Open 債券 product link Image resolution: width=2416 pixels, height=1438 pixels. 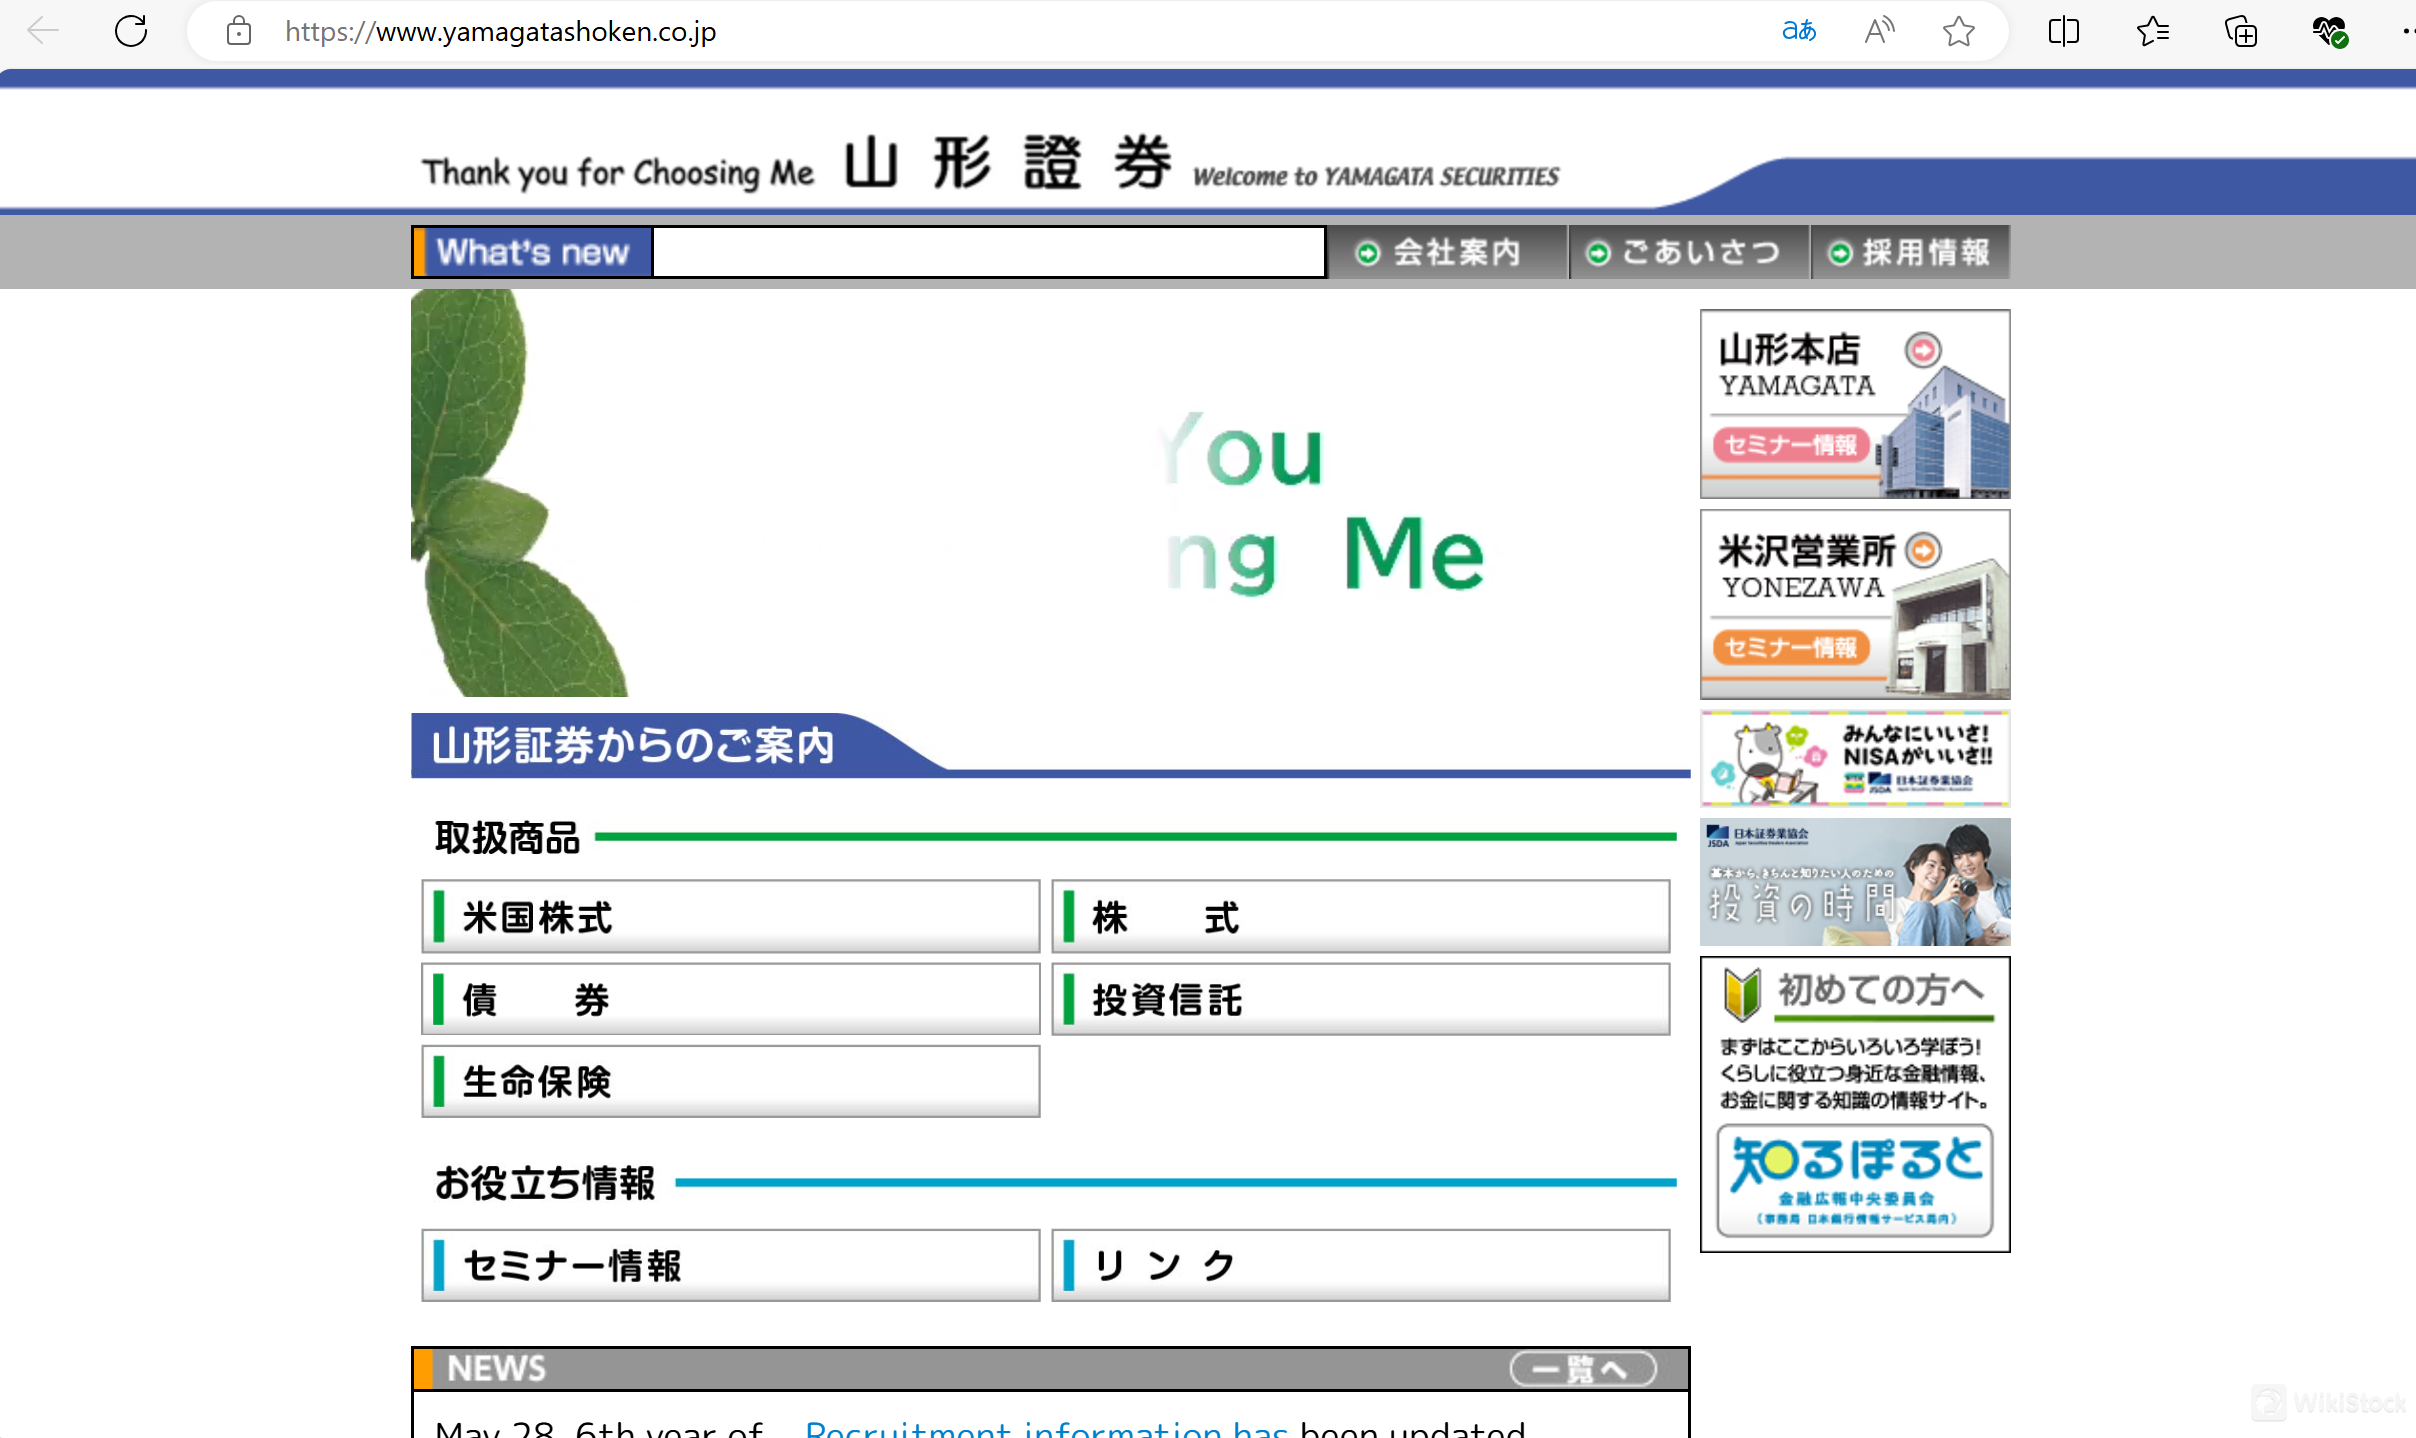click(x=731, y=999)
